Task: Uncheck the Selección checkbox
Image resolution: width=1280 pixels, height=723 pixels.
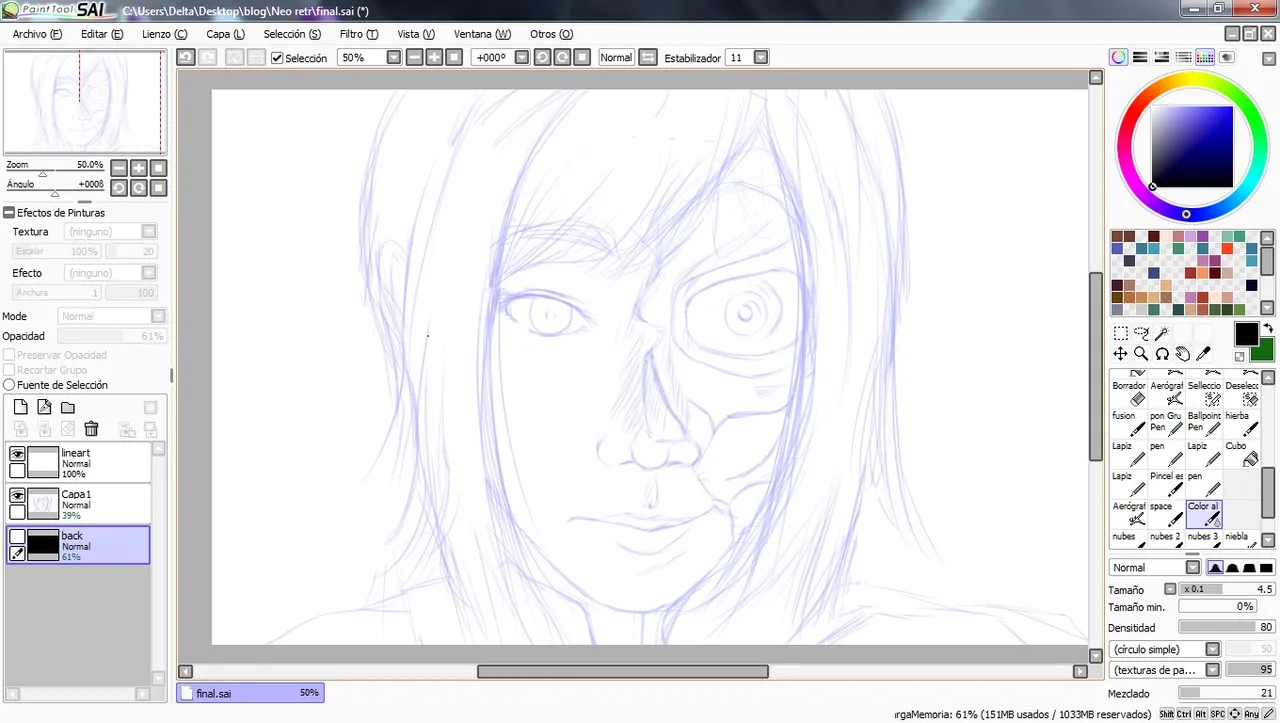Action: [x=277, y=58]
